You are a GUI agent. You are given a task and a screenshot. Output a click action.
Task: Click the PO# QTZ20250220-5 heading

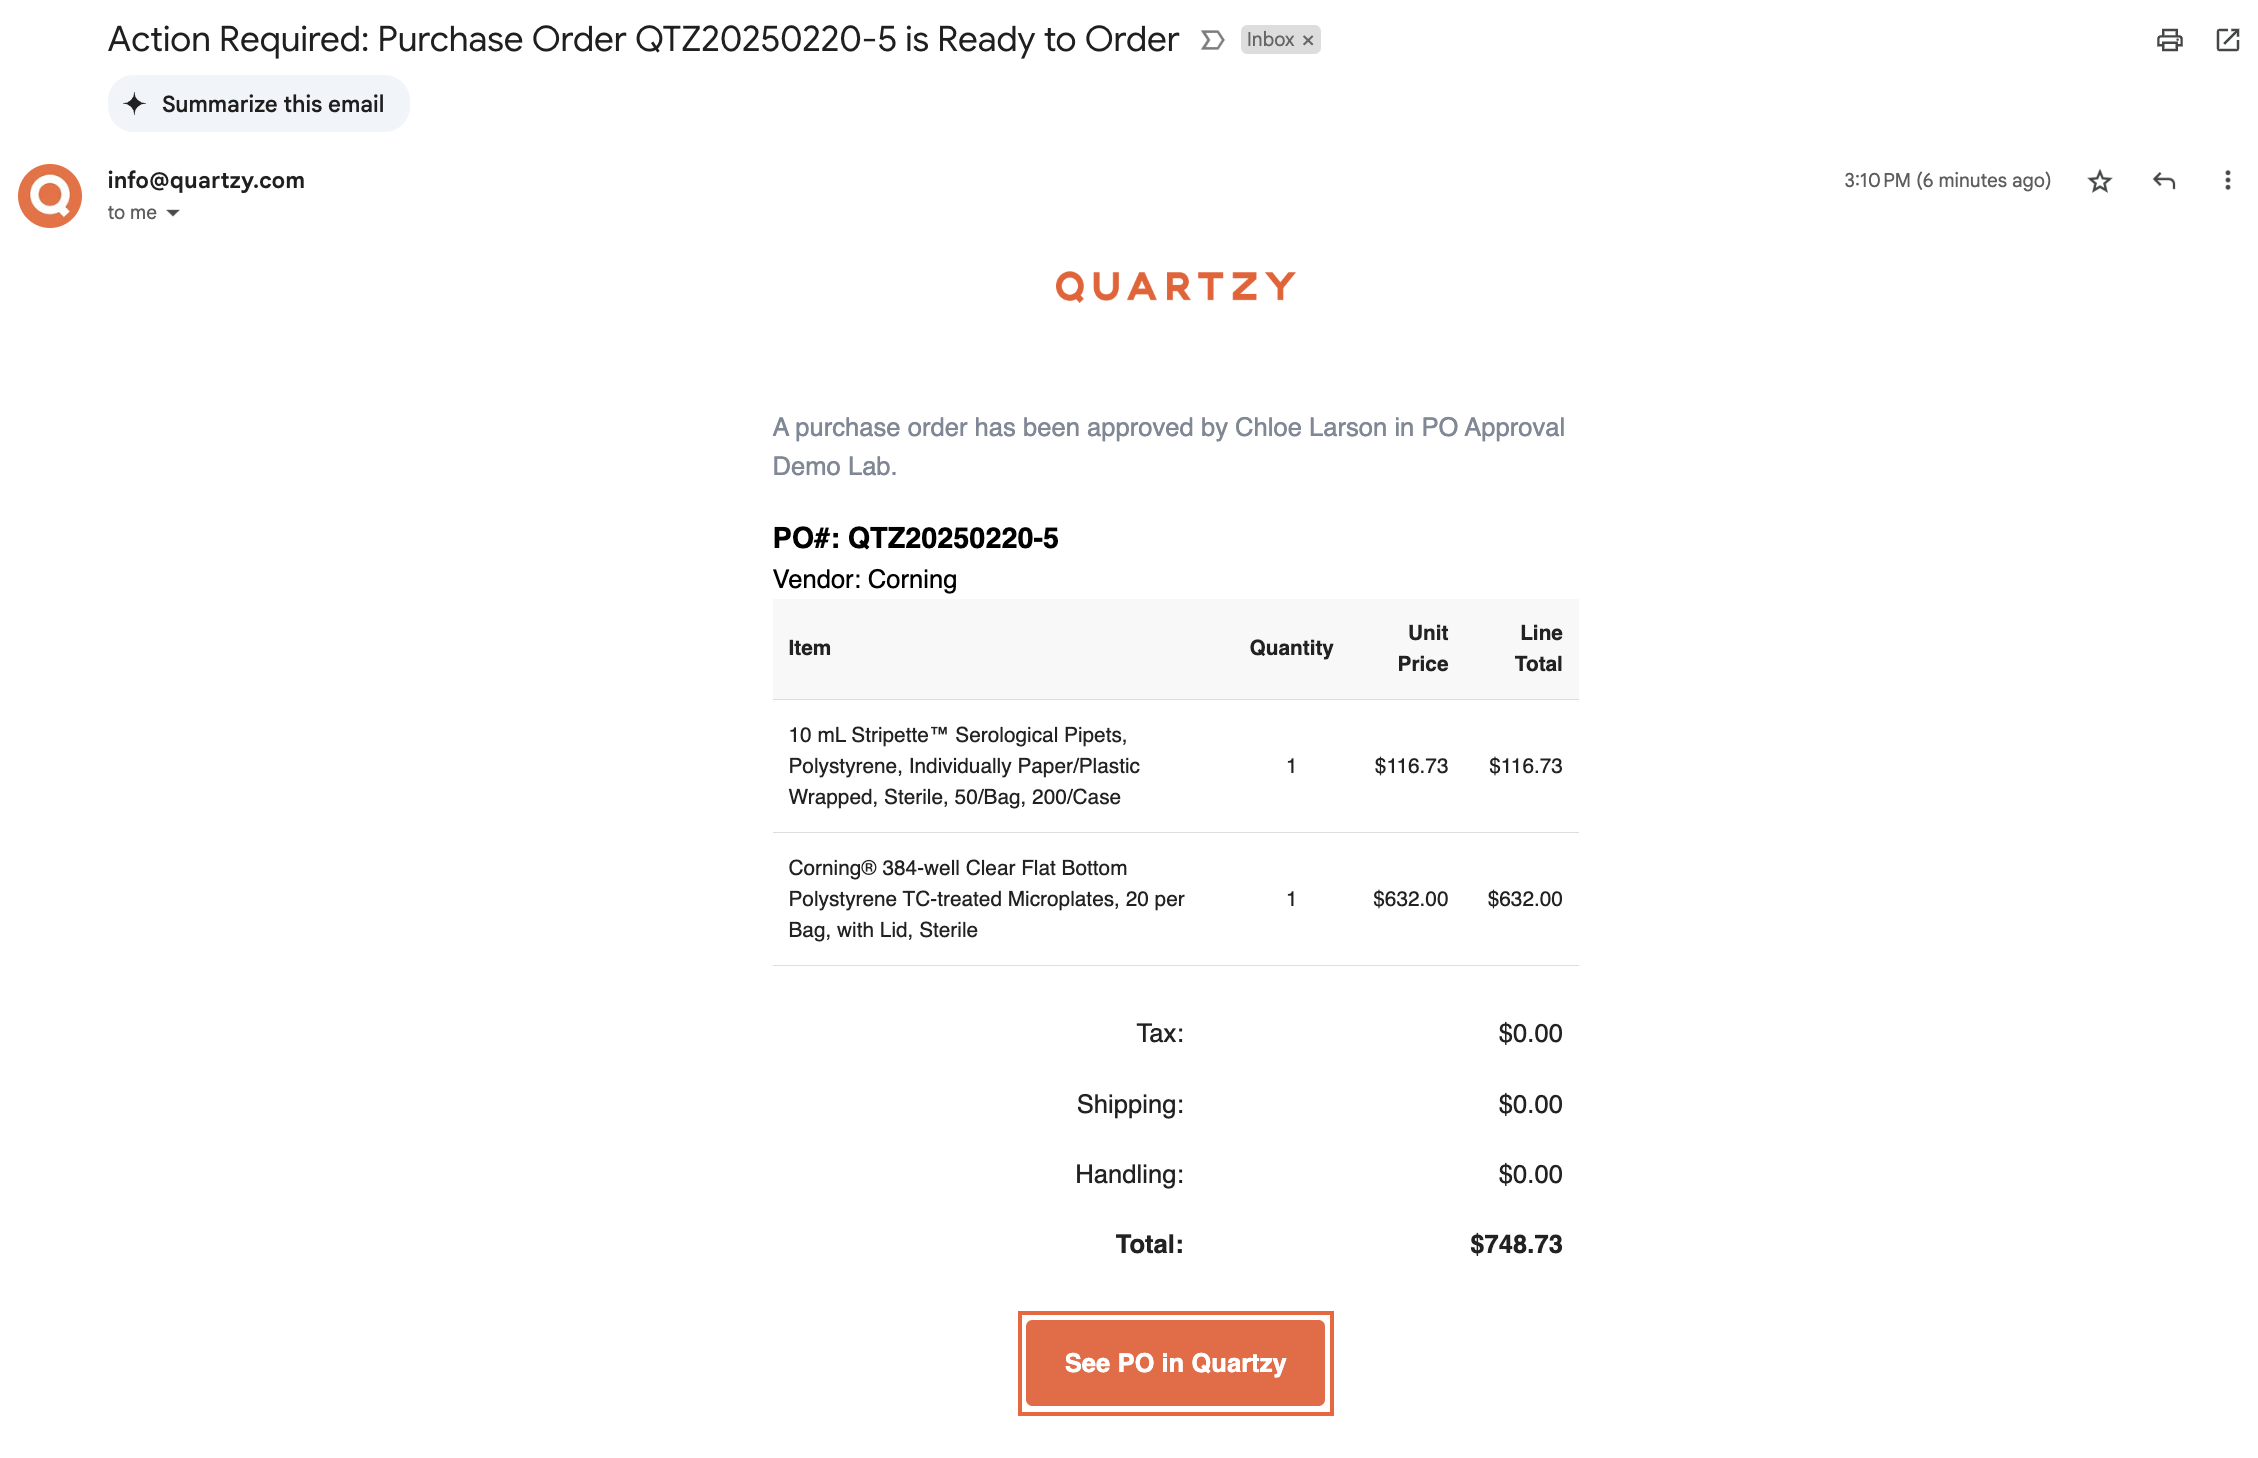tap(915, 538)
